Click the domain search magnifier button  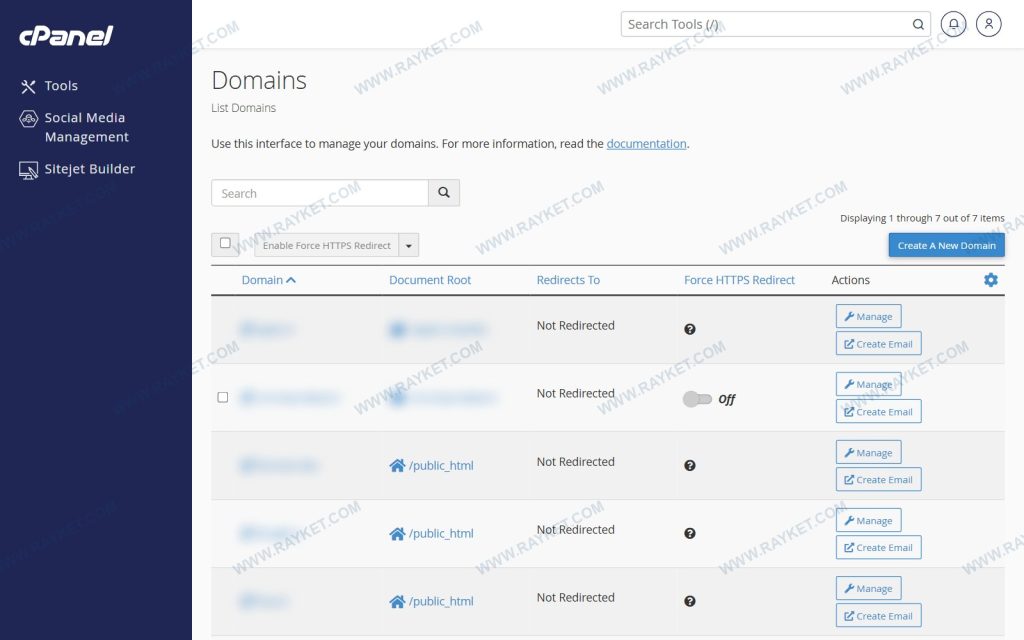coord(444,193)
